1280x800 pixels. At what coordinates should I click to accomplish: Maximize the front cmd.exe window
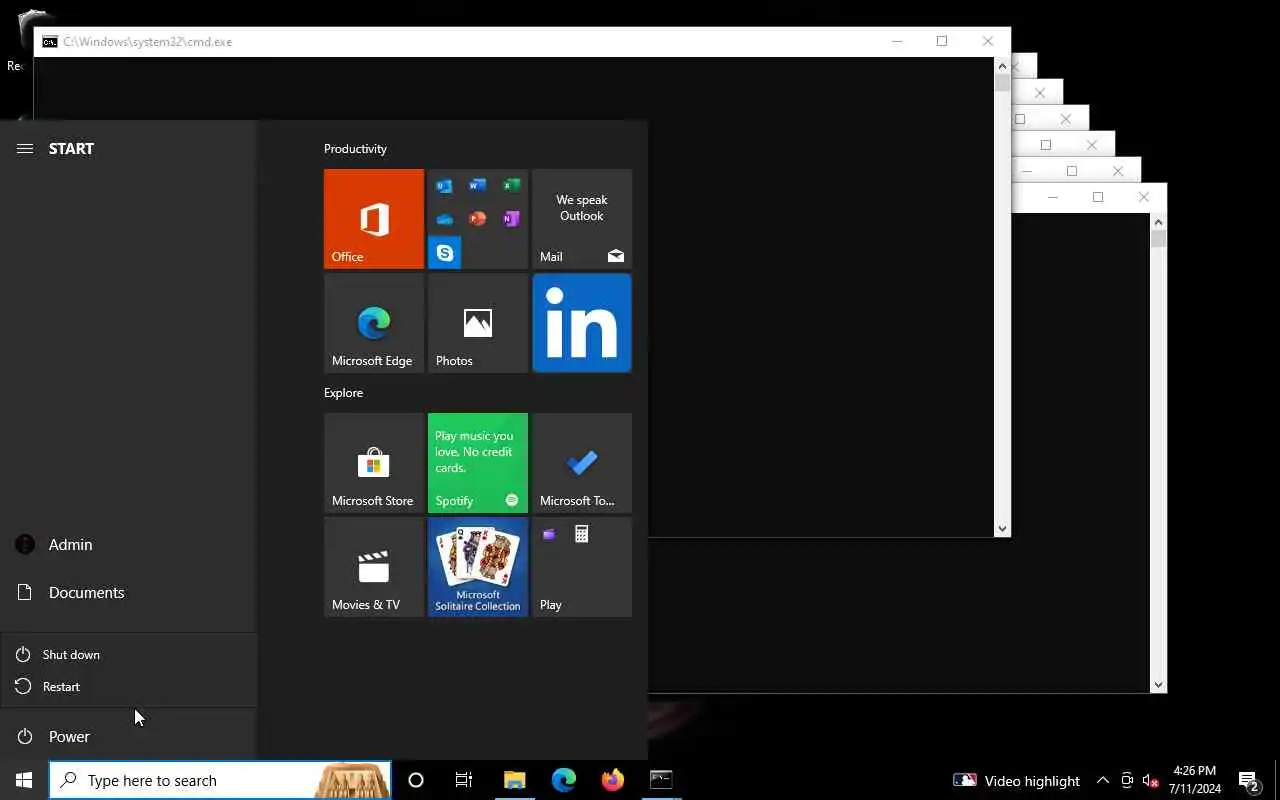pos(942,41)
